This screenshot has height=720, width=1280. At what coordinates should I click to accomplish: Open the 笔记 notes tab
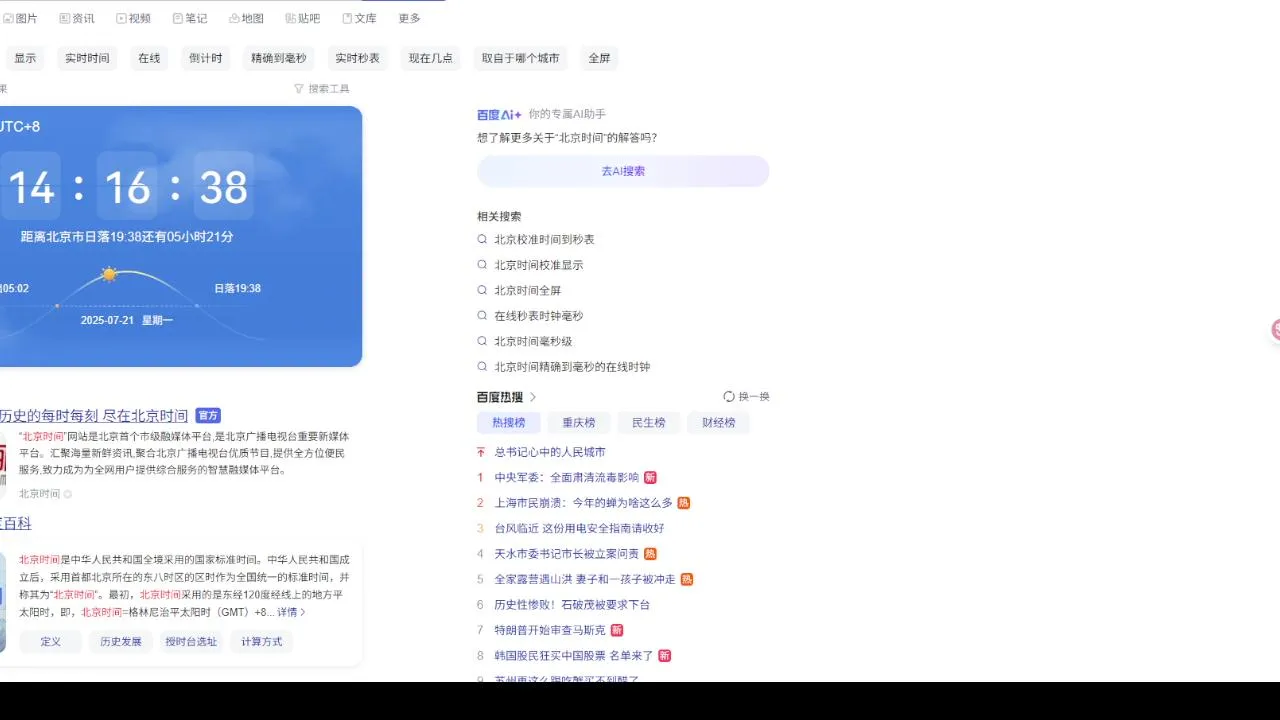(x=190, y=18)
